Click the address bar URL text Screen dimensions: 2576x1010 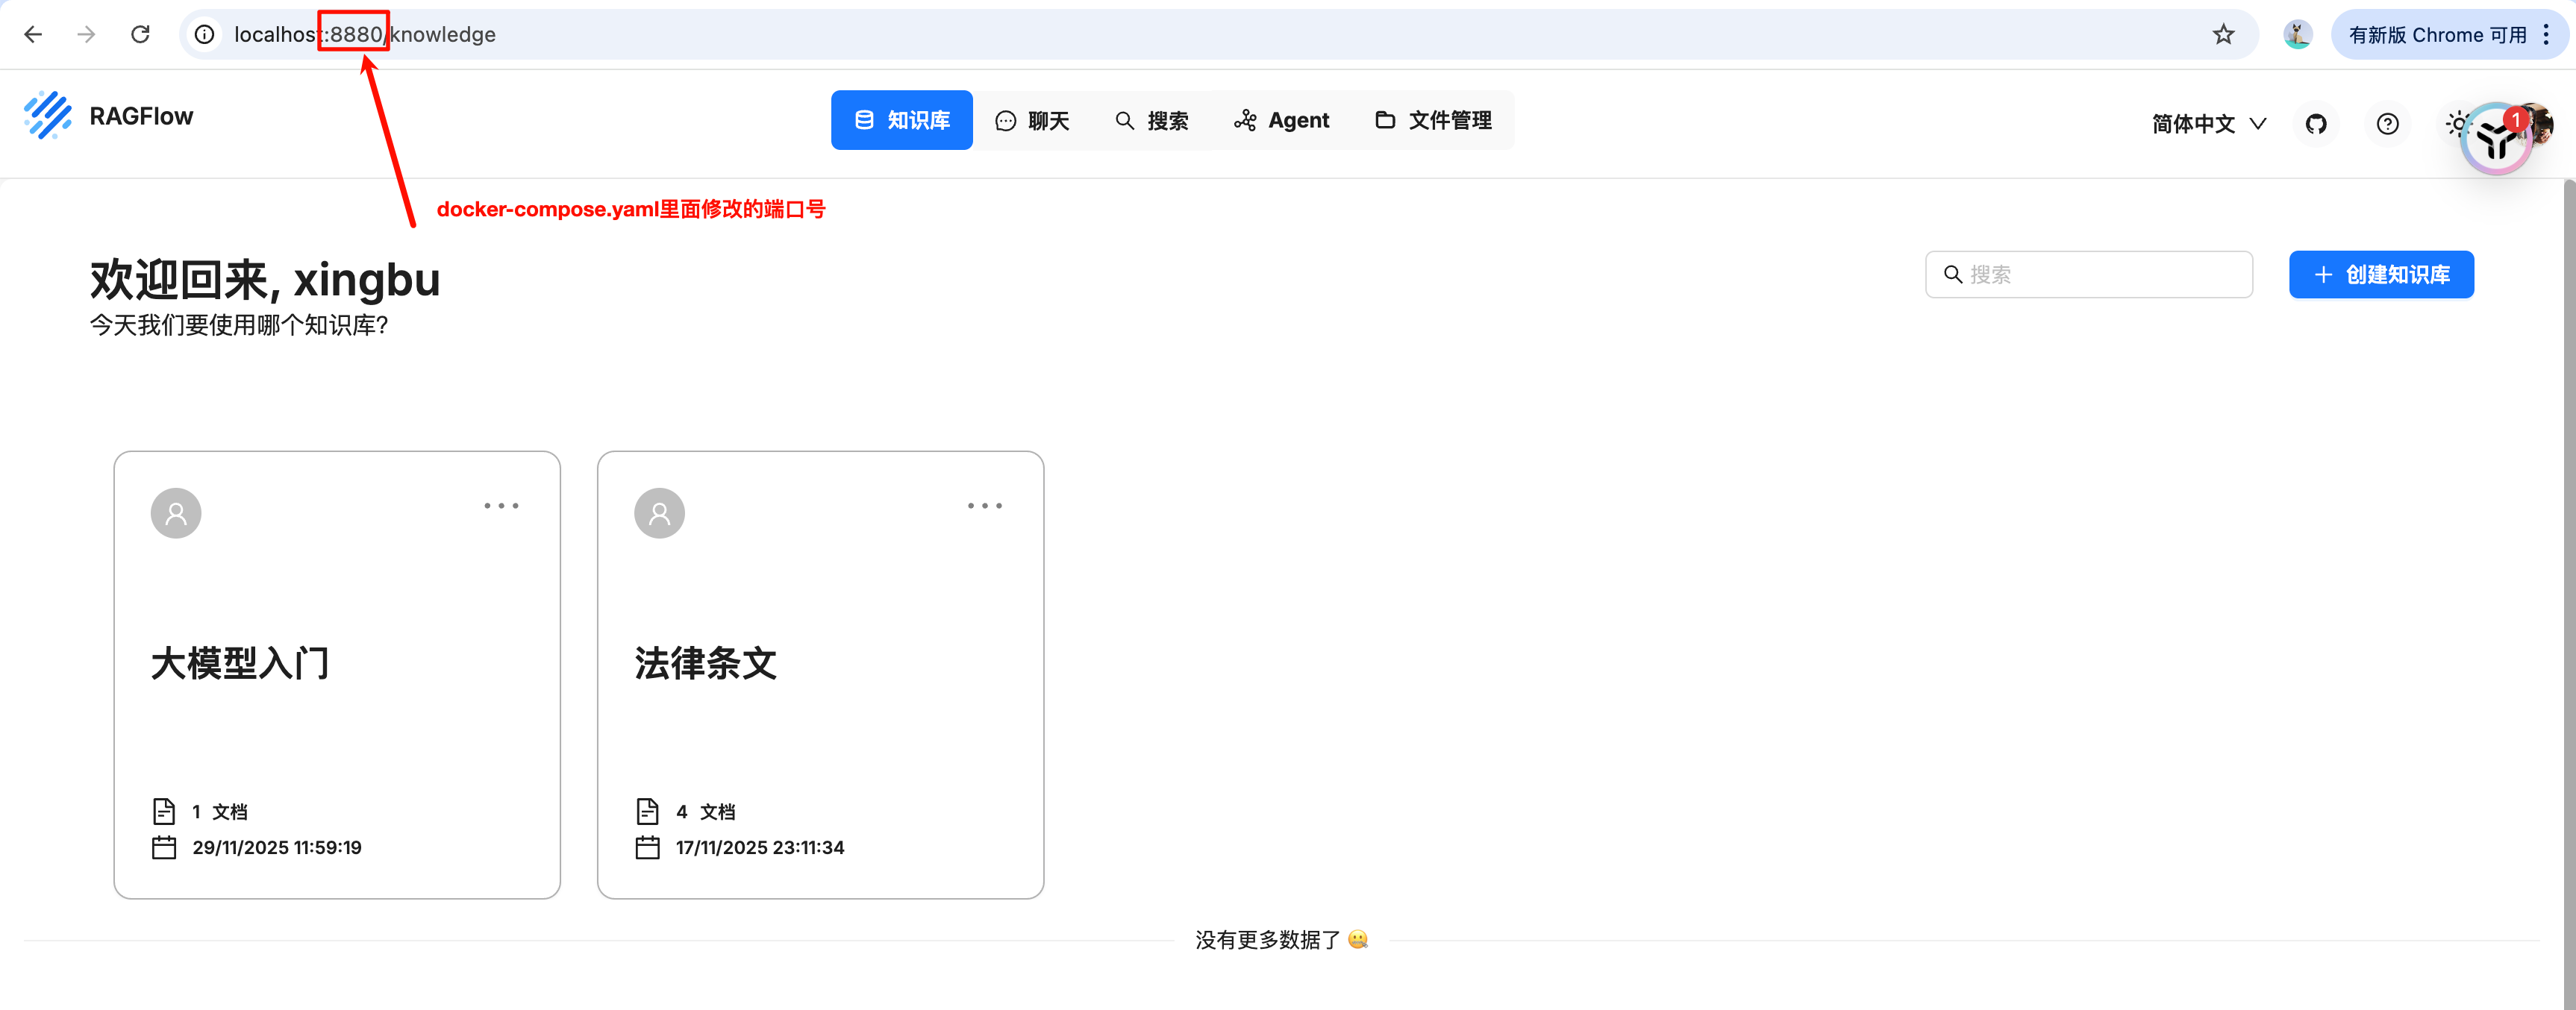point(365,34)
